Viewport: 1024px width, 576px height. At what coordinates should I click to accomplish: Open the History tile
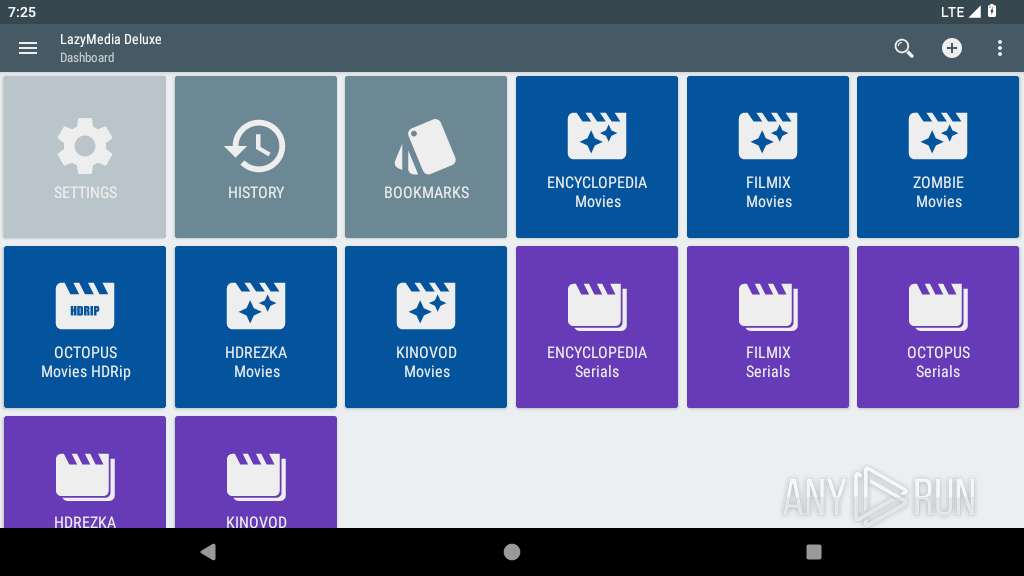tap(256, 157)
